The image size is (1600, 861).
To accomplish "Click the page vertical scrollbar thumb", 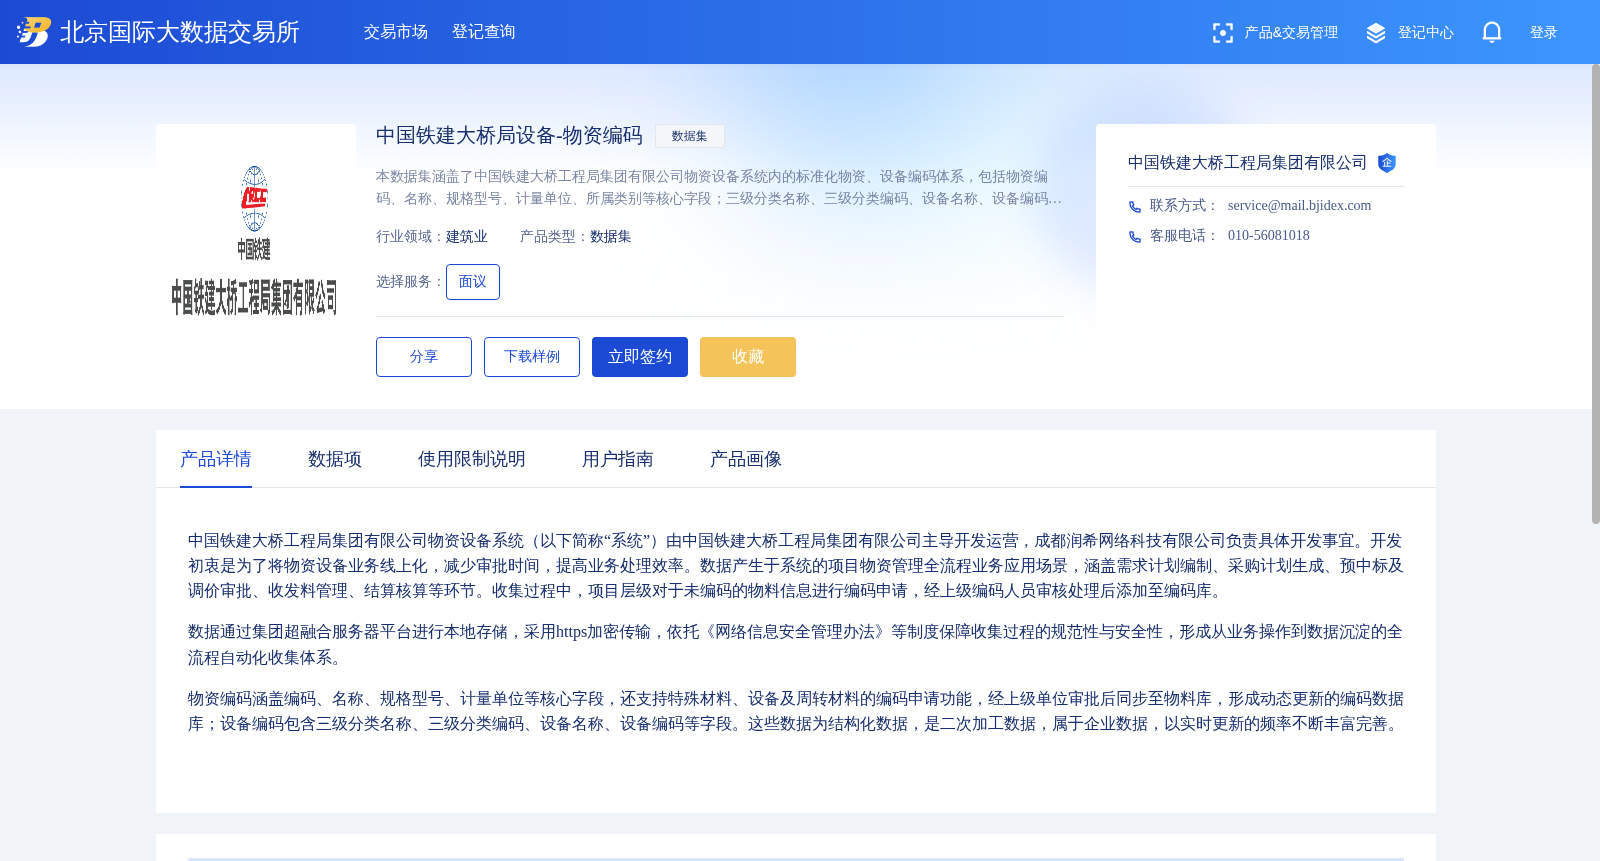I will [x=1595, y=294].
